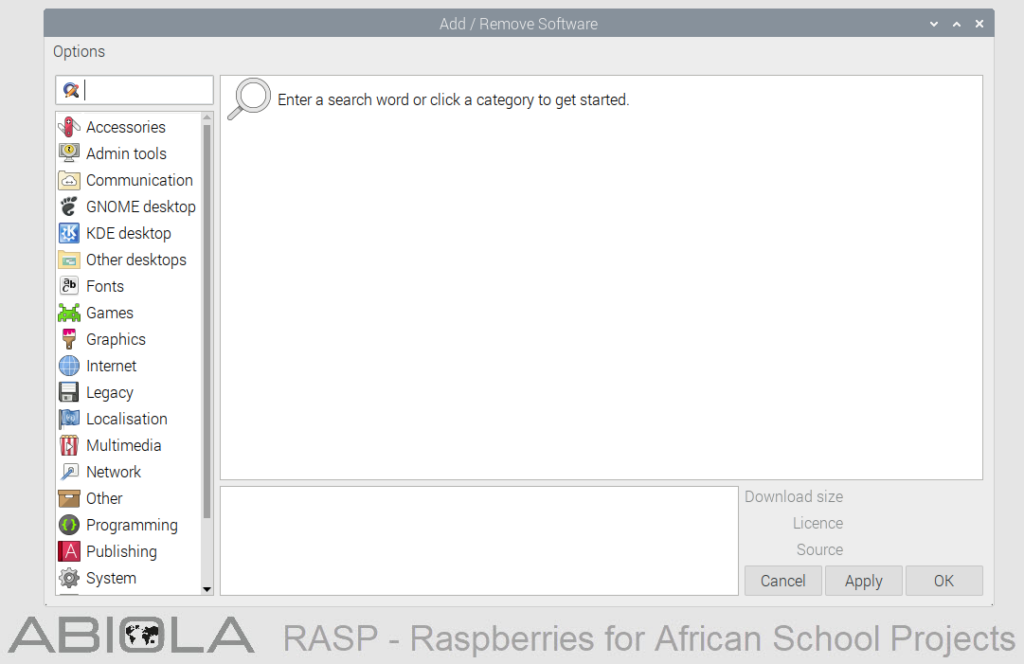Screen dimensions: 1024x664
Task: Click the Accessories category icon
Action: [69, 127]
